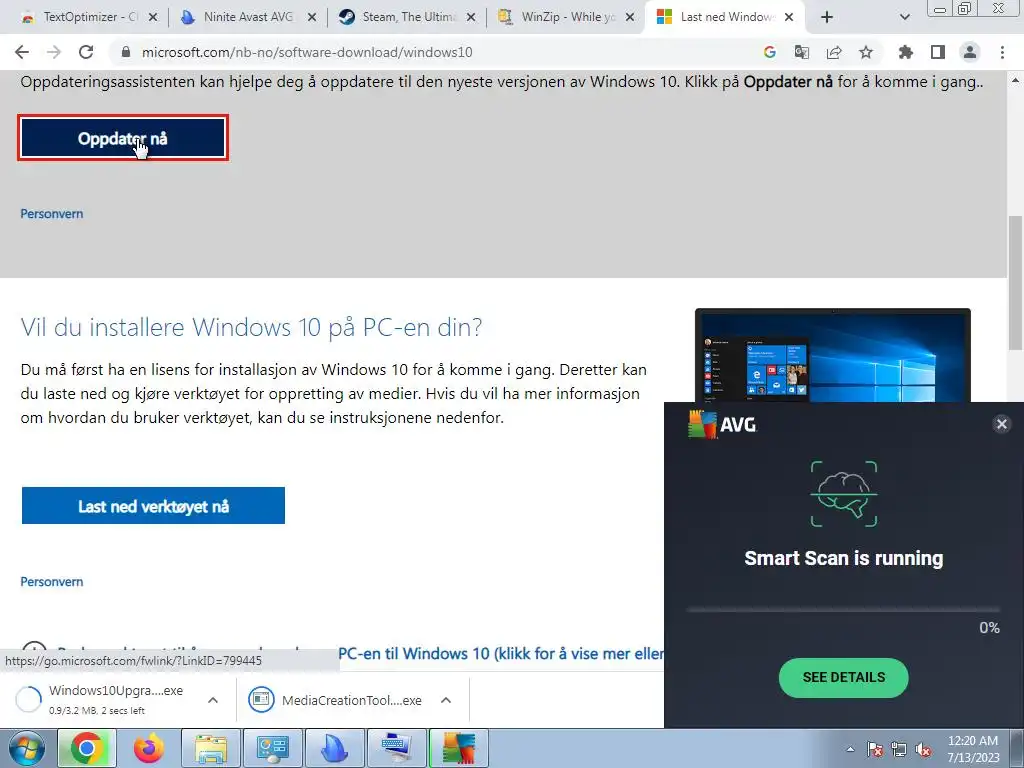
Task: Click the AVG logo in the popup
Action: click(722, 424)
